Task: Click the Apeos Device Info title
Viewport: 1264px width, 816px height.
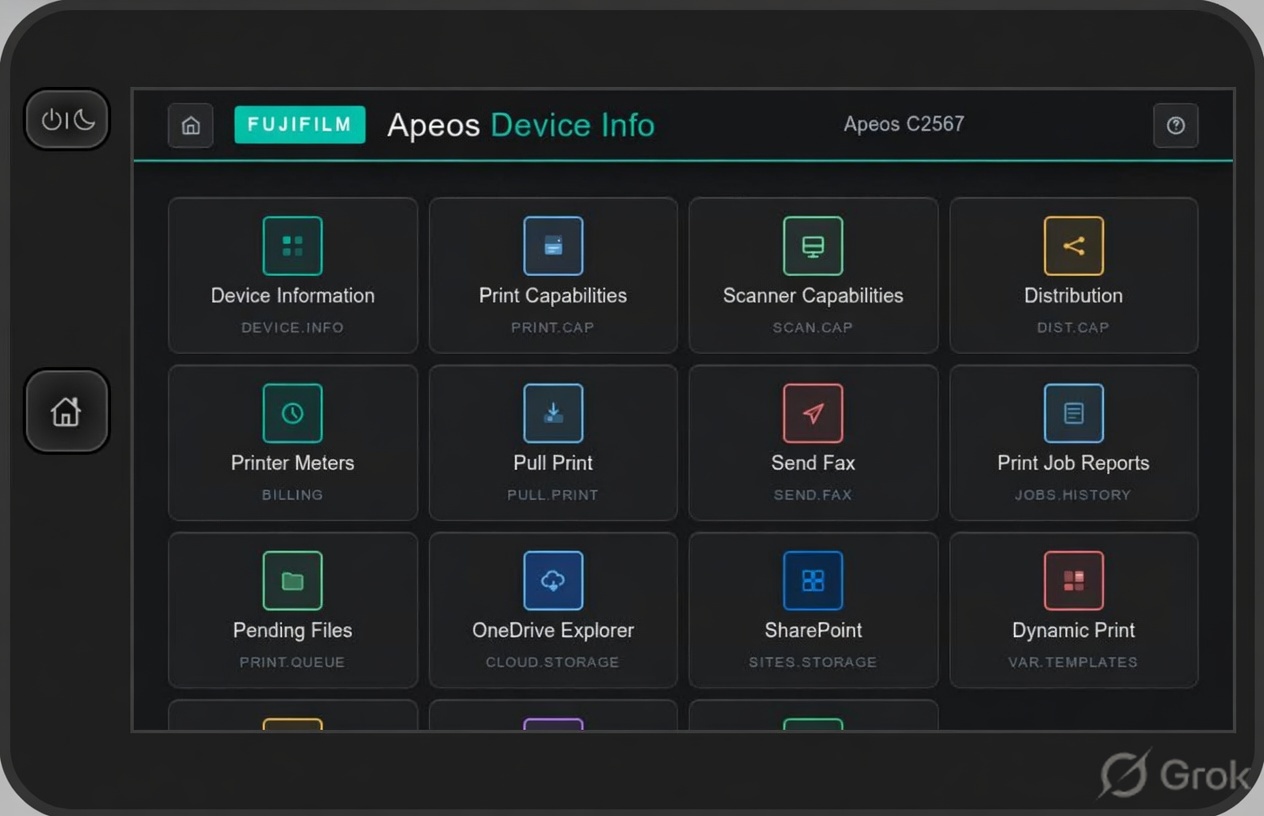Action: (x=521, y=125)
